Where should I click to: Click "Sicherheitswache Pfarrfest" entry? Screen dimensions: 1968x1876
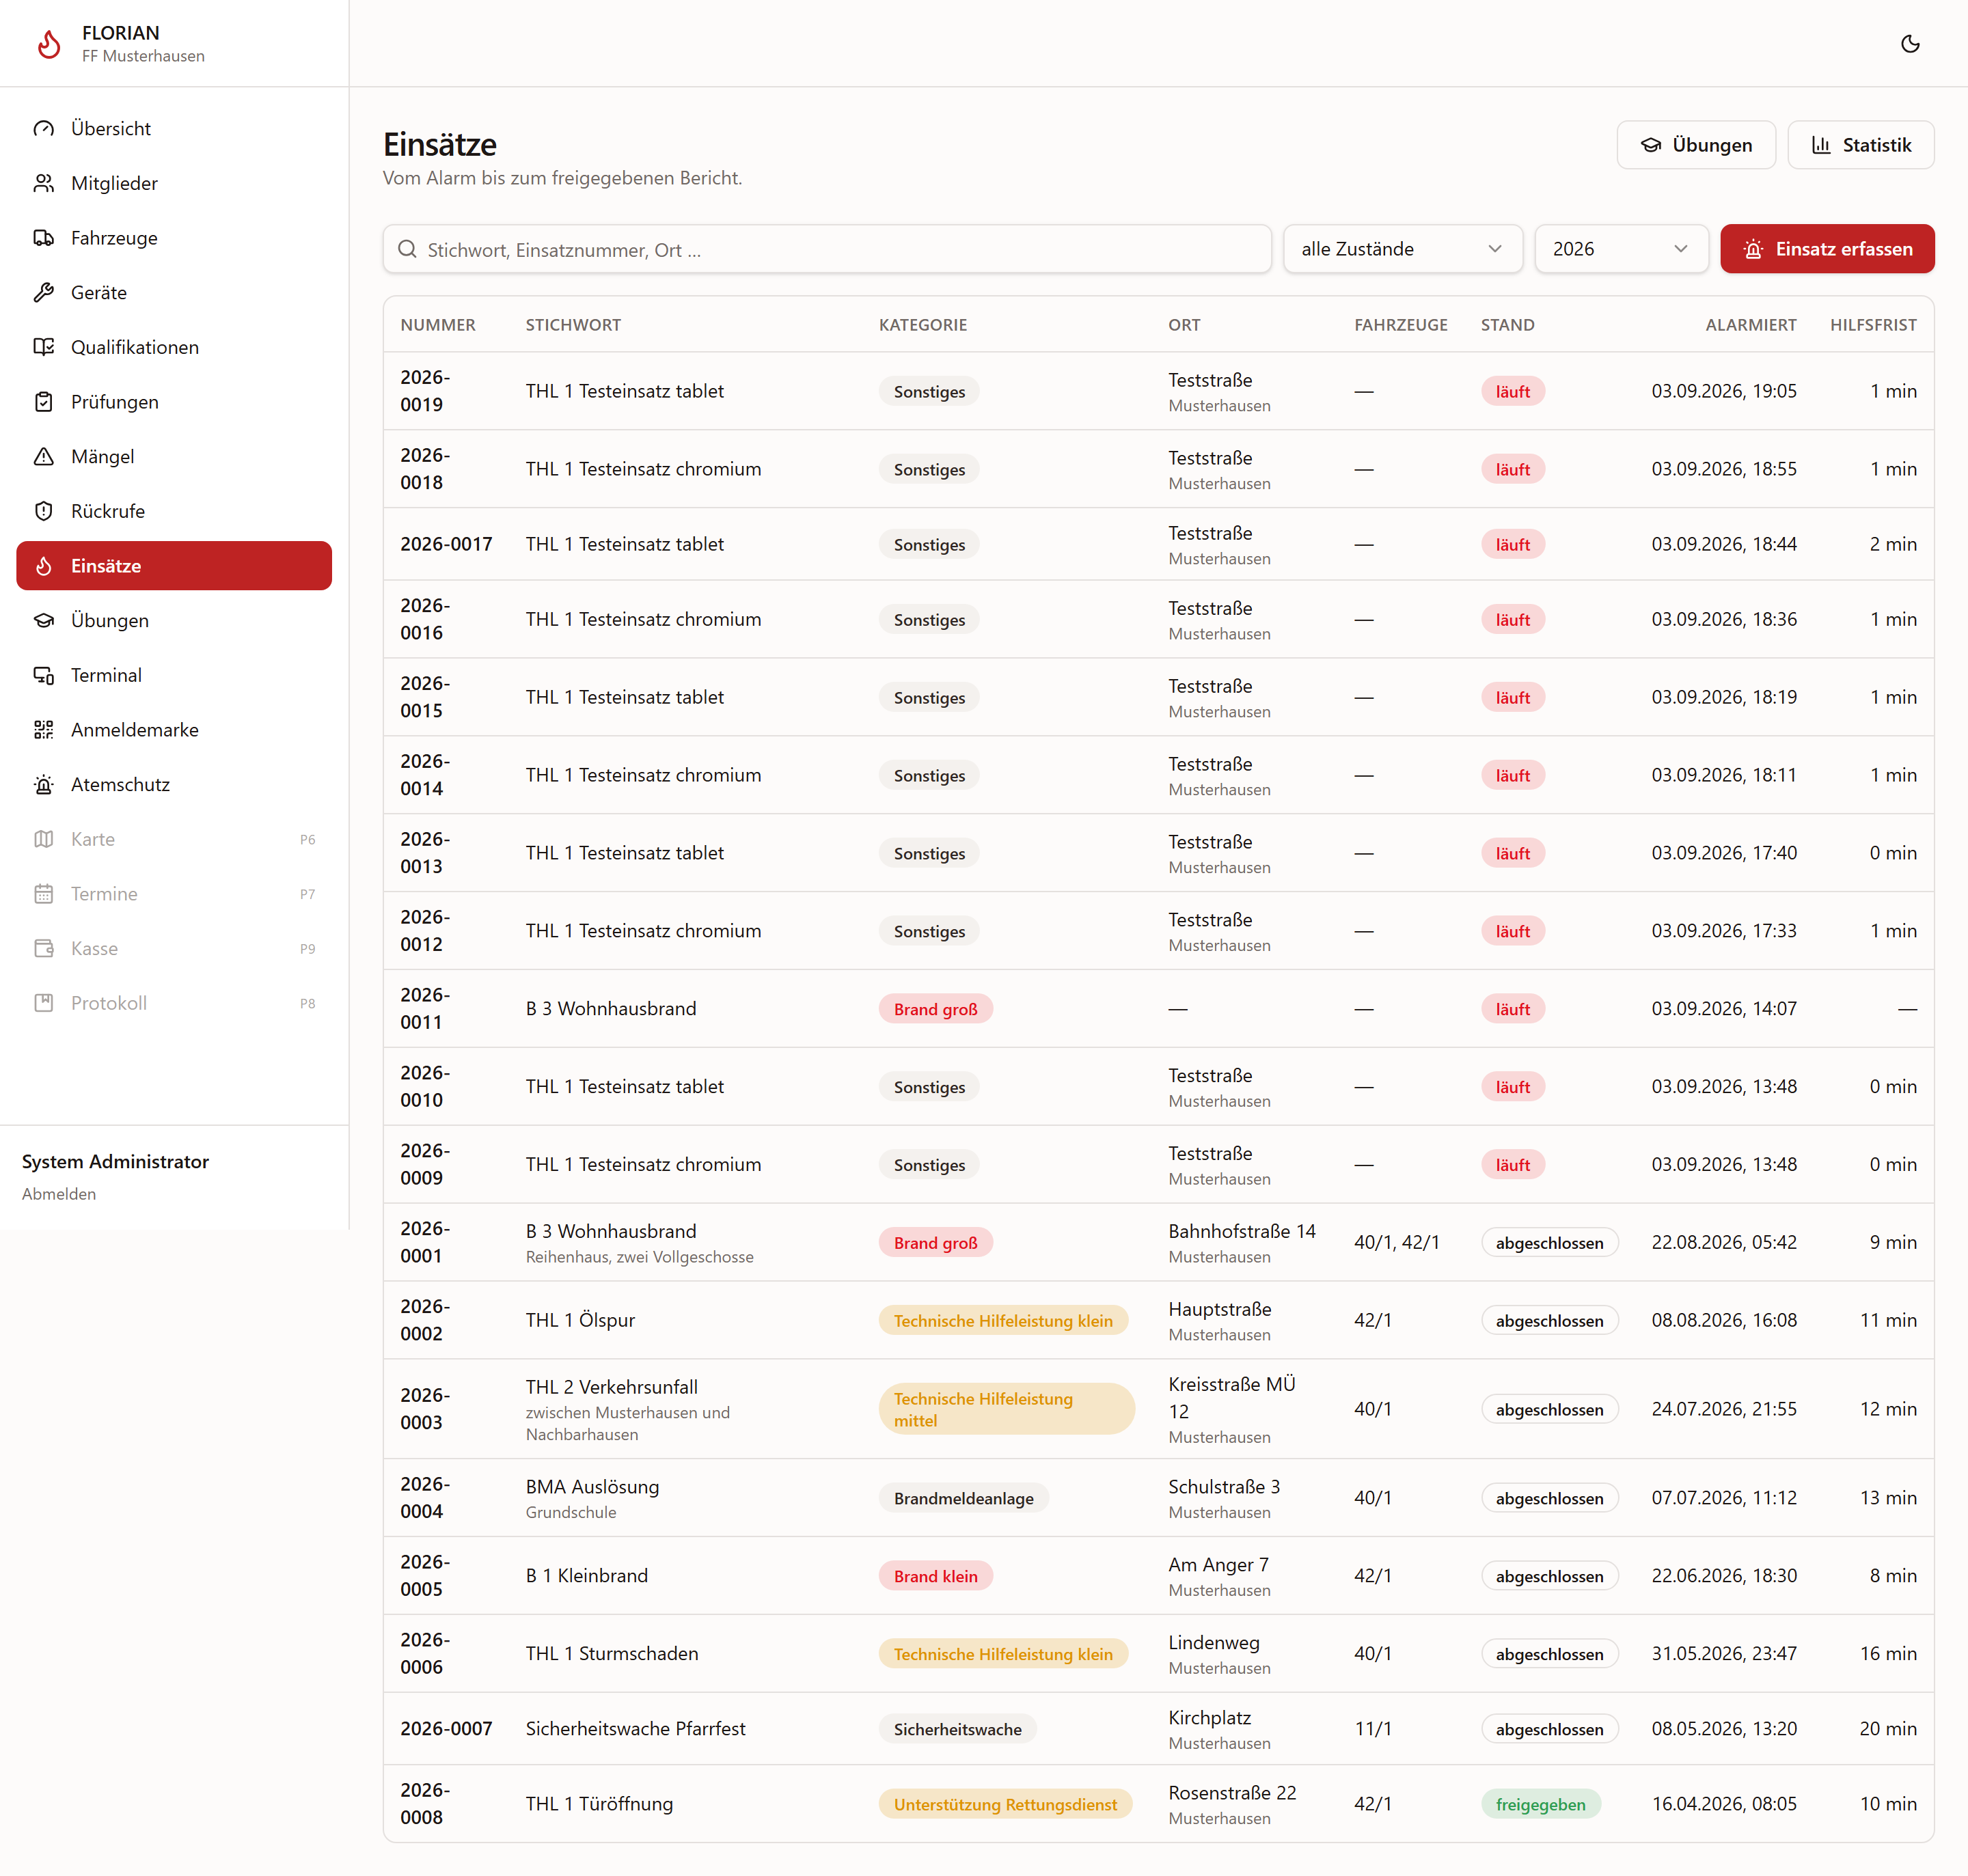[x=635, y=1729]
